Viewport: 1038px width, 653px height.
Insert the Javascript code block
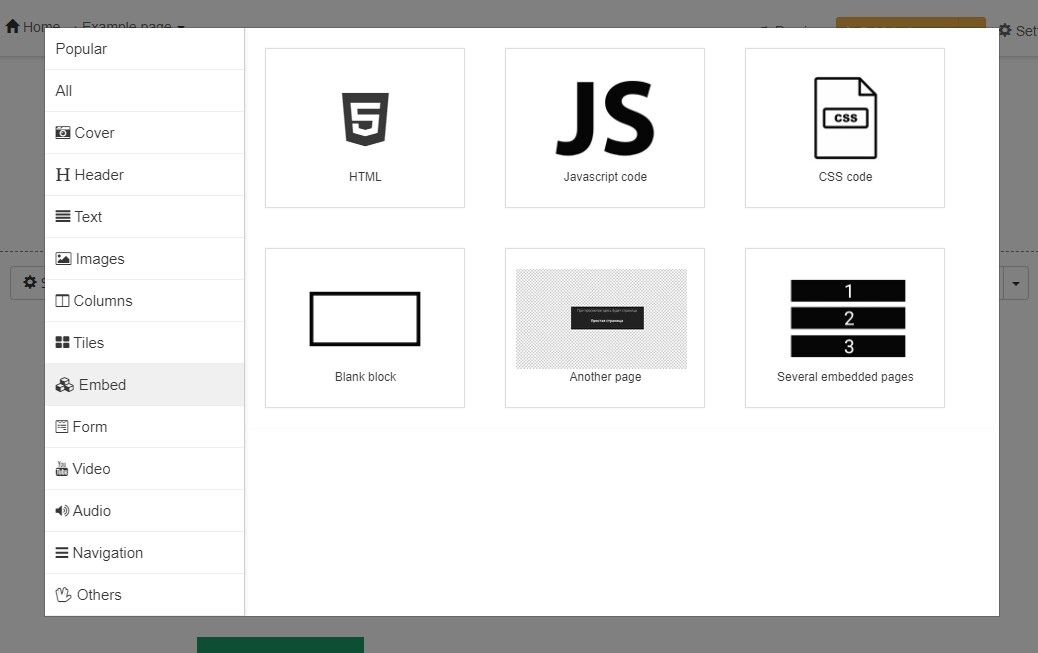(605, 128)
